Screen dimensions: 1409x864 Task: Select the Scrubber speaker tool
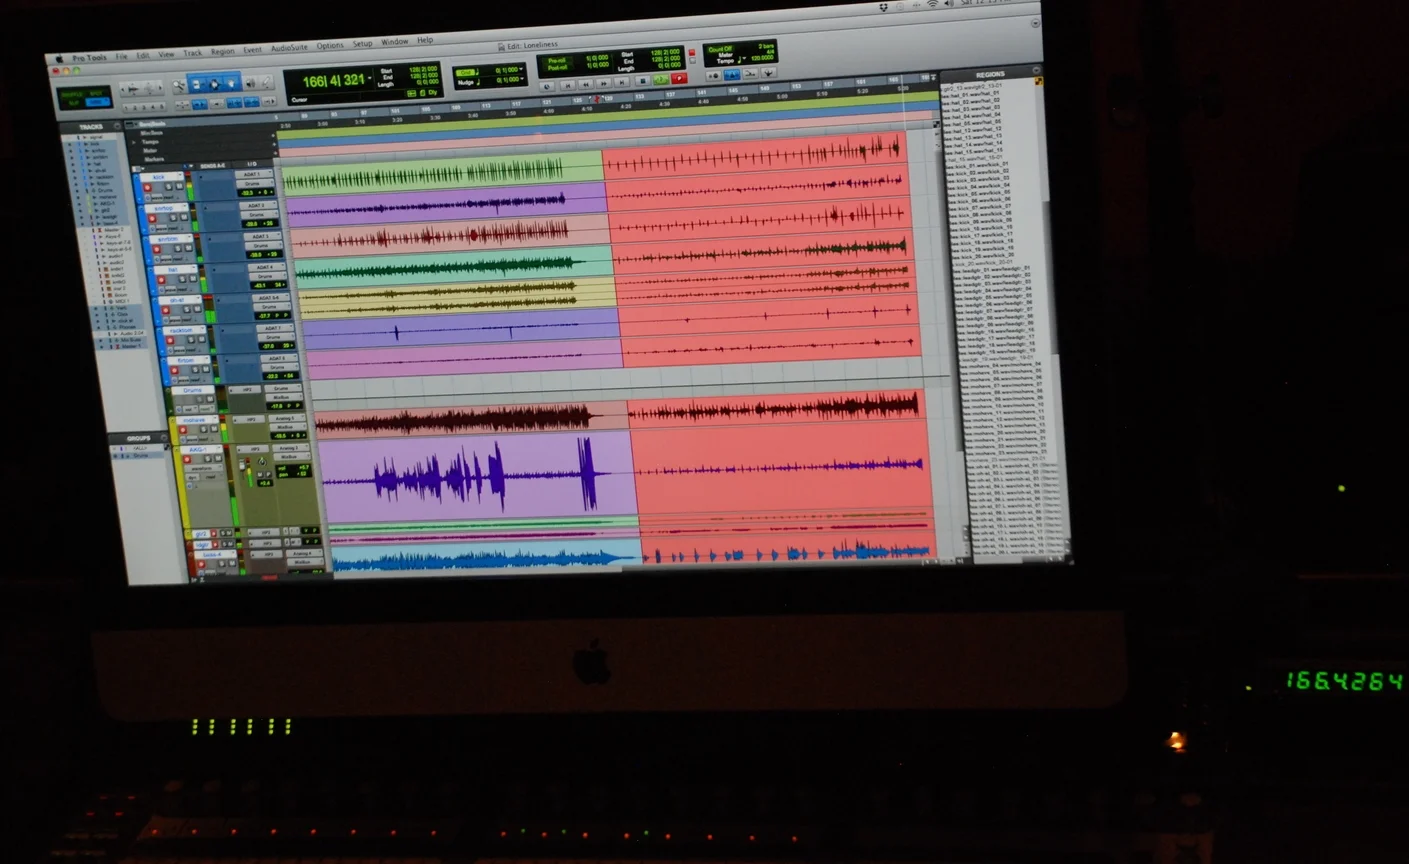point(251,82)
